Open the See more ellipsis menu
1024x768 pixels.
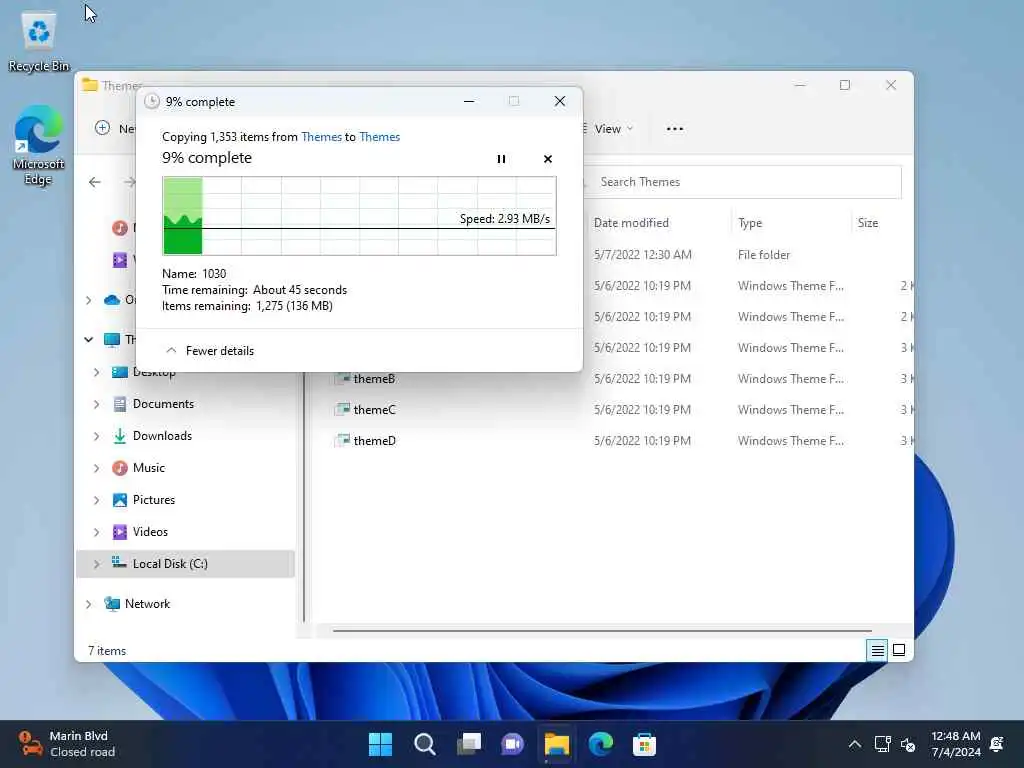click(675, 129)
